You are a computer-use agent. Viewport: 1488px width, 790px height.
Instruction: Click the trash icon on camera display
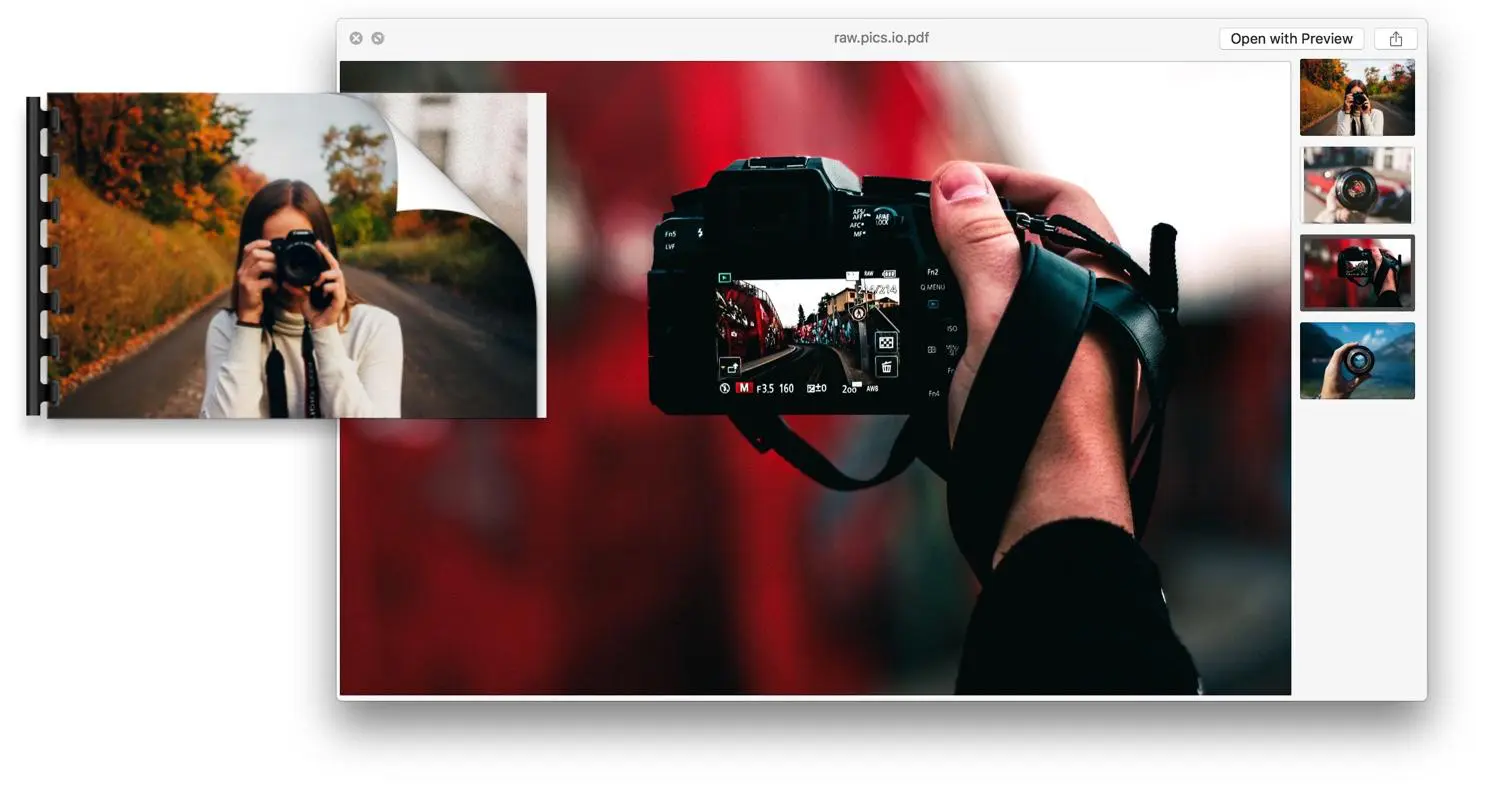886,367
